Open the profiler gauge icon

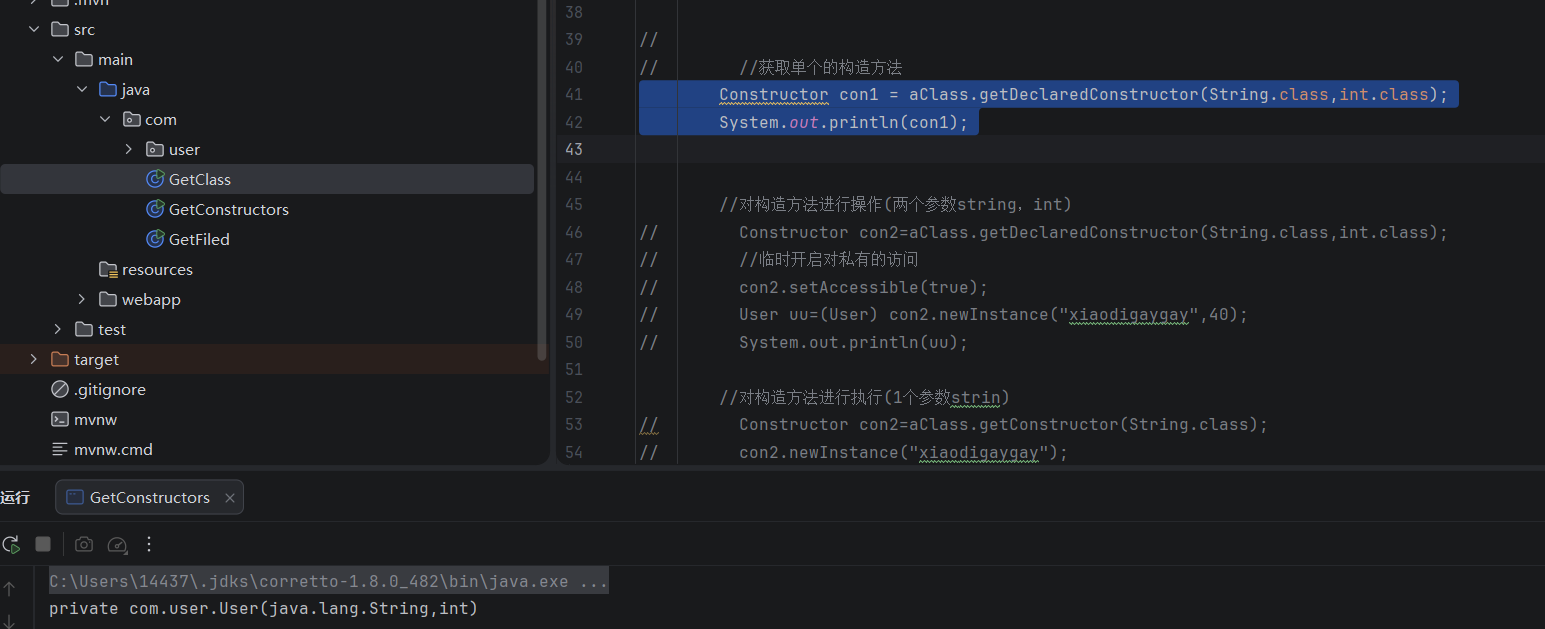click(x=117, y=544)
